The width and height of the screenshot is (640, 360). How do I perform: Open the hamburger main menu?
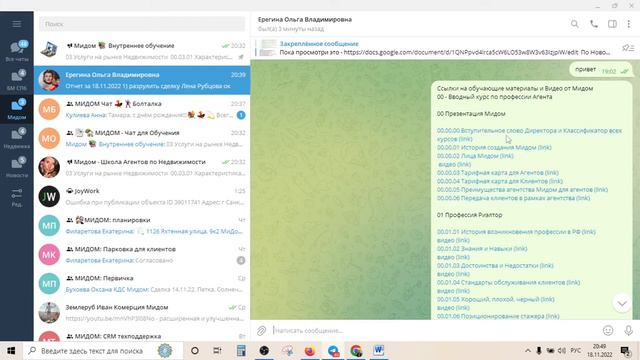point(16,24)
